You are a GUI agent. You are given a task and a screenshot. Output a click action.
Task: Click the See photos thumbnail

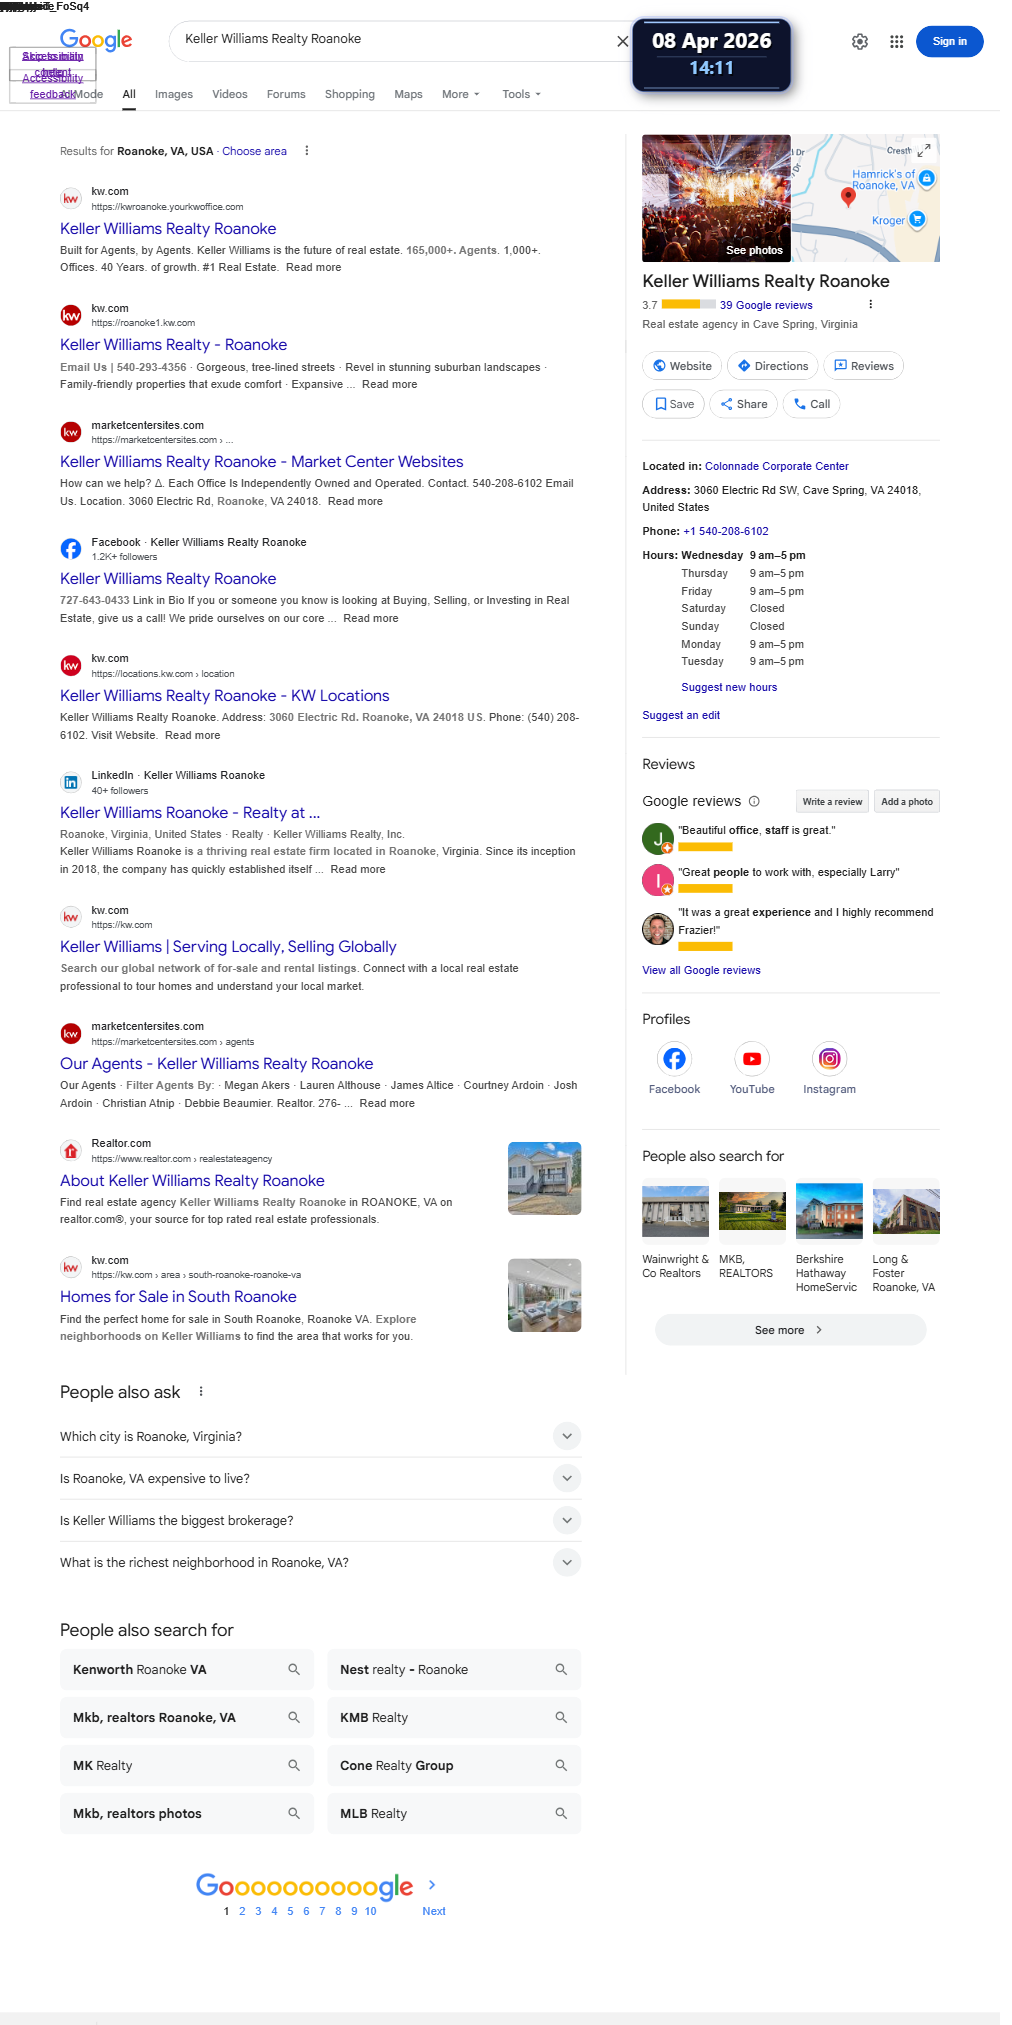[x=716, y=198]
